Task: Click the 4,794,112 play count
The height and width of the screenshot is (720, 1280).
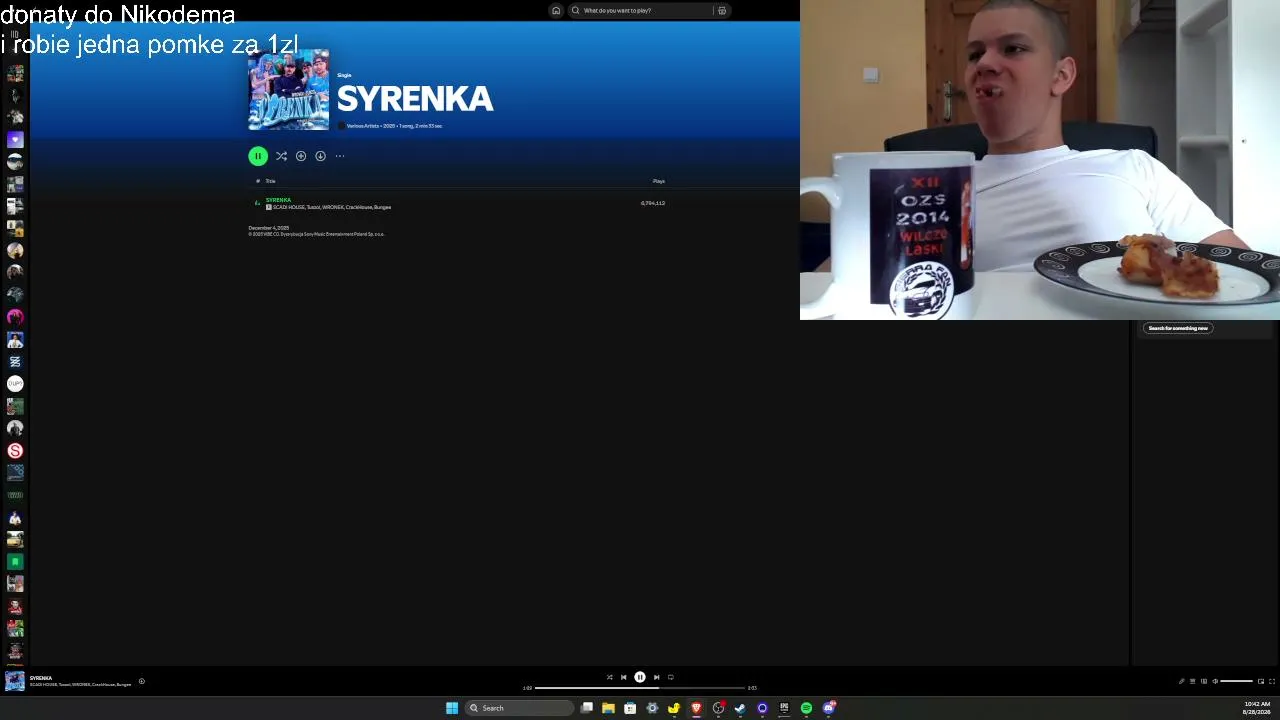Action: [653, 203]
